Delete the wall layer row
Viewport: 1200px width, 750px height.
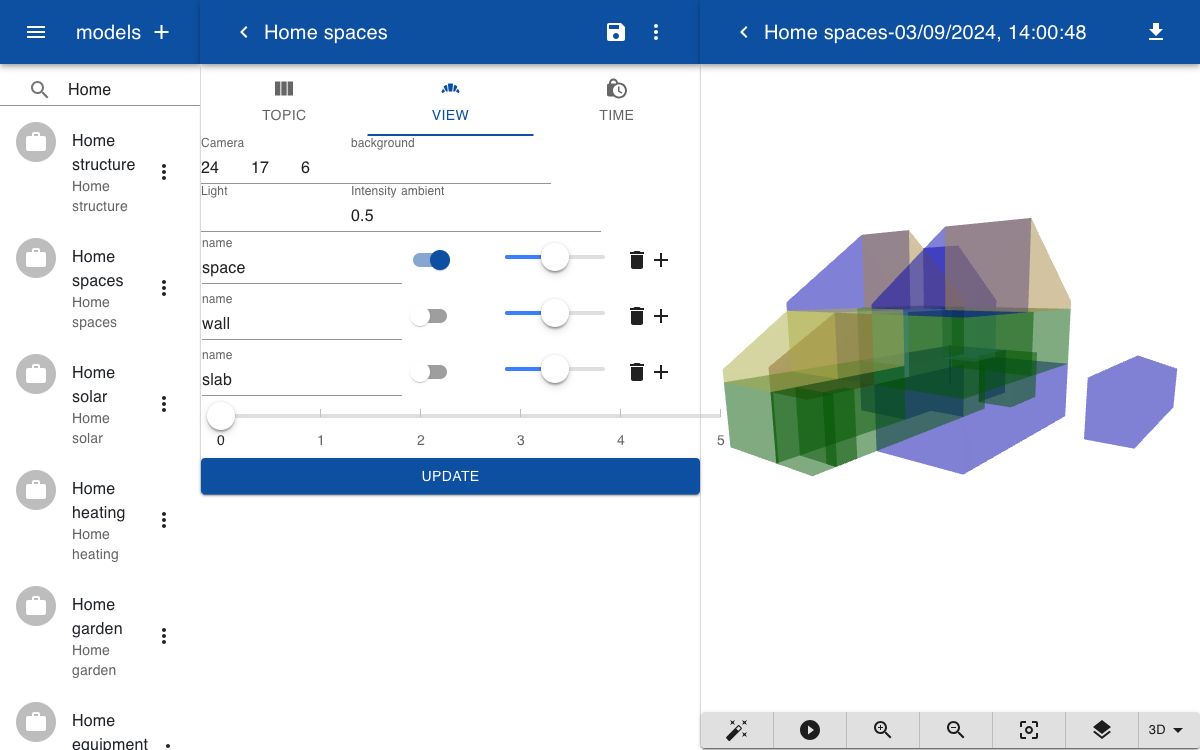(x=637, y=316)
